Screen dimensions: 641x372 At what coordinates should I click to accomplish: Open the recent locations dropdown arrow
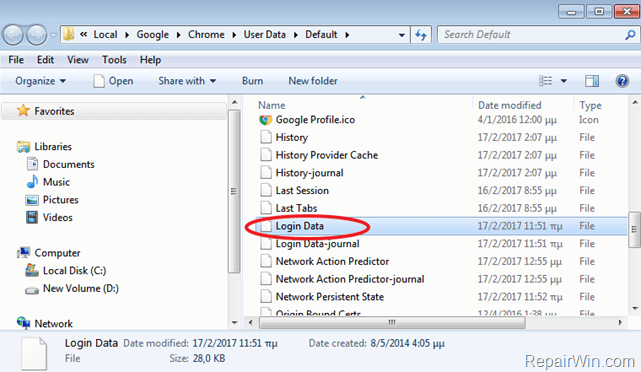53,35
